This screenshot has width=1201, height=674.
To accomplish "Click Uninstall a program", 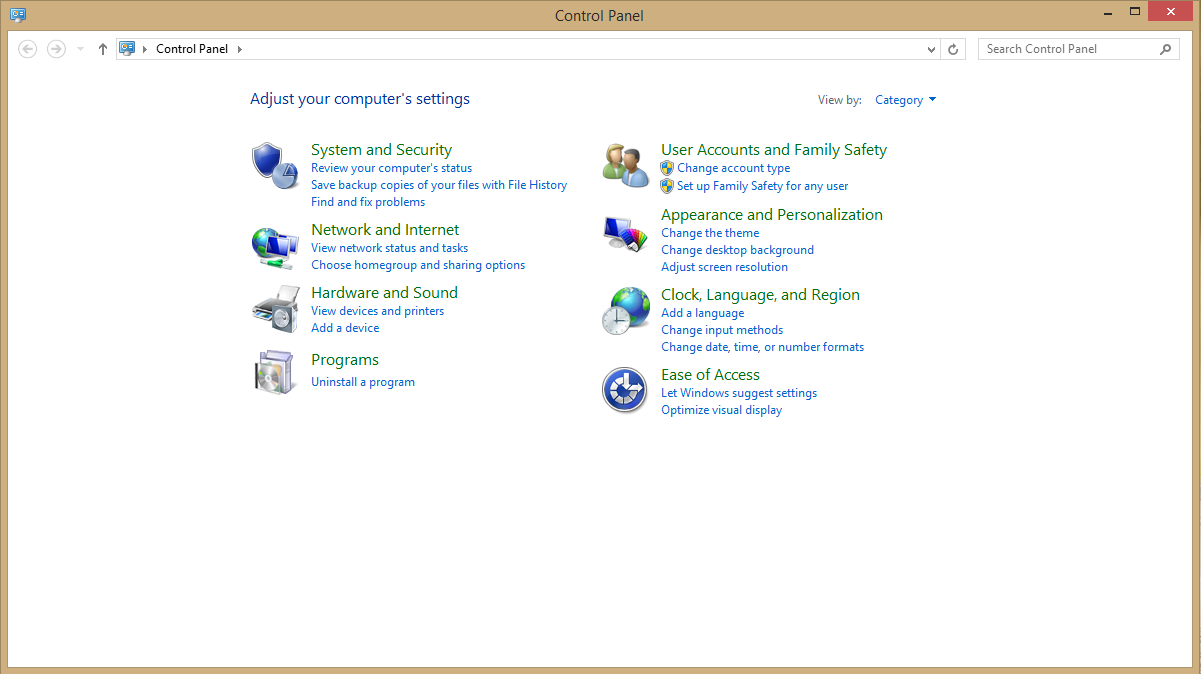I will [363, 382].
